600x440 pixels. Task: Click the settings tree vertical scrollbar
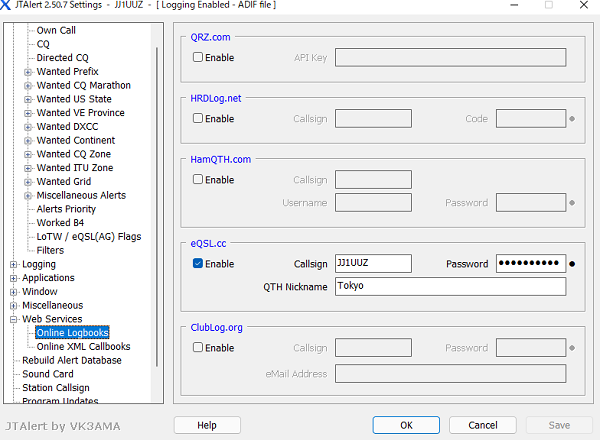click(157, 200)
